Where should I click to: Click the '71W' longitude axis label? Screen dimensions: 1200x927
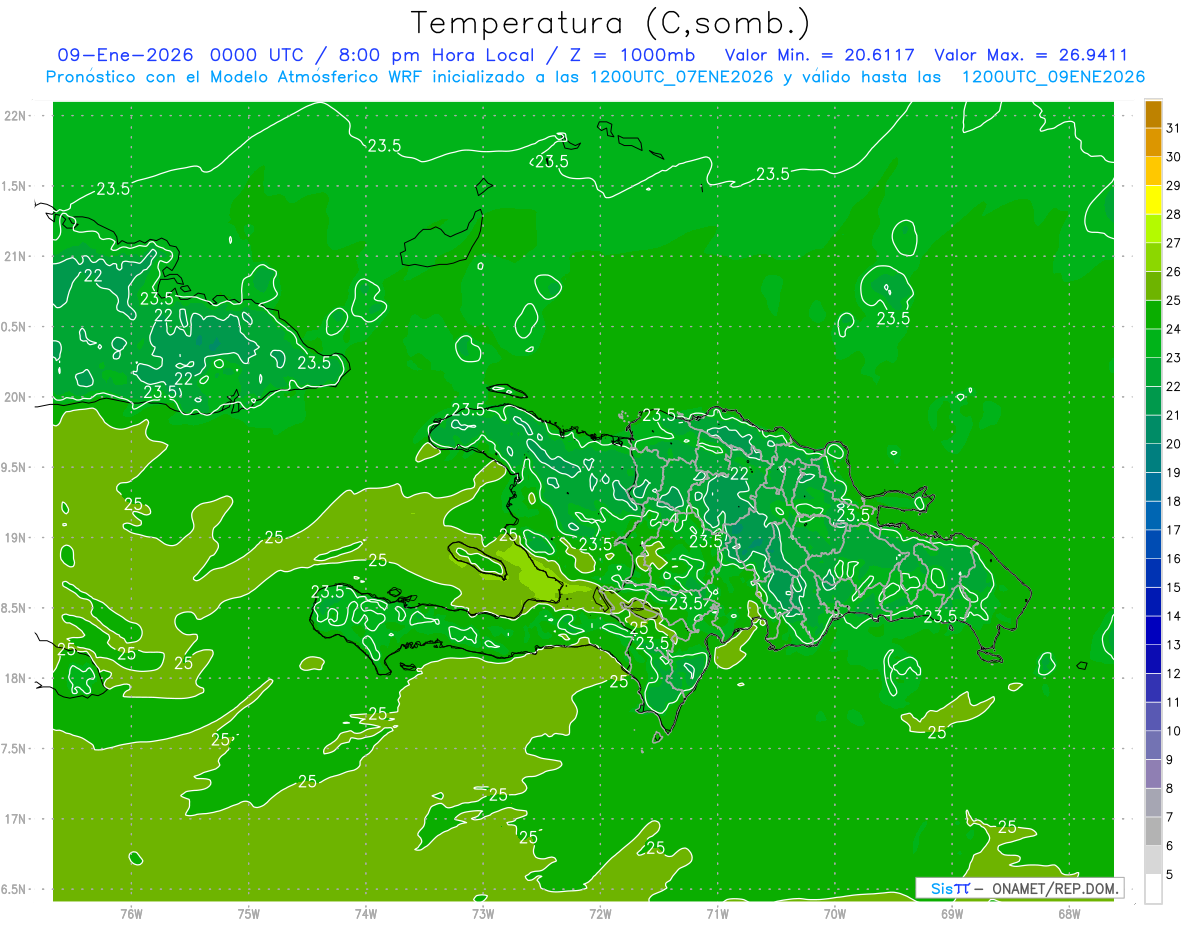point(717,913)
